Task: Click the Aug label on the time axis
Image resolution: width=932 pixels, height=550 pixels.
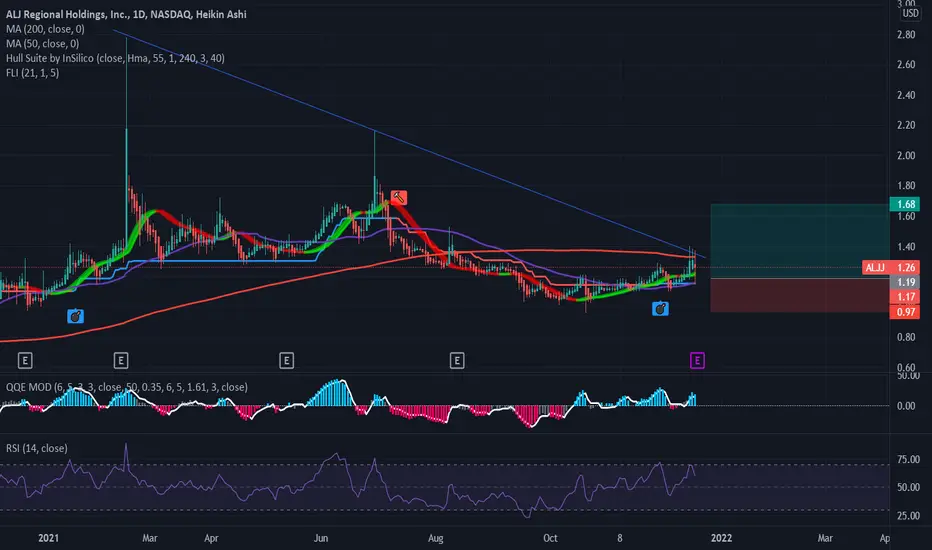Action: (436, 538)
